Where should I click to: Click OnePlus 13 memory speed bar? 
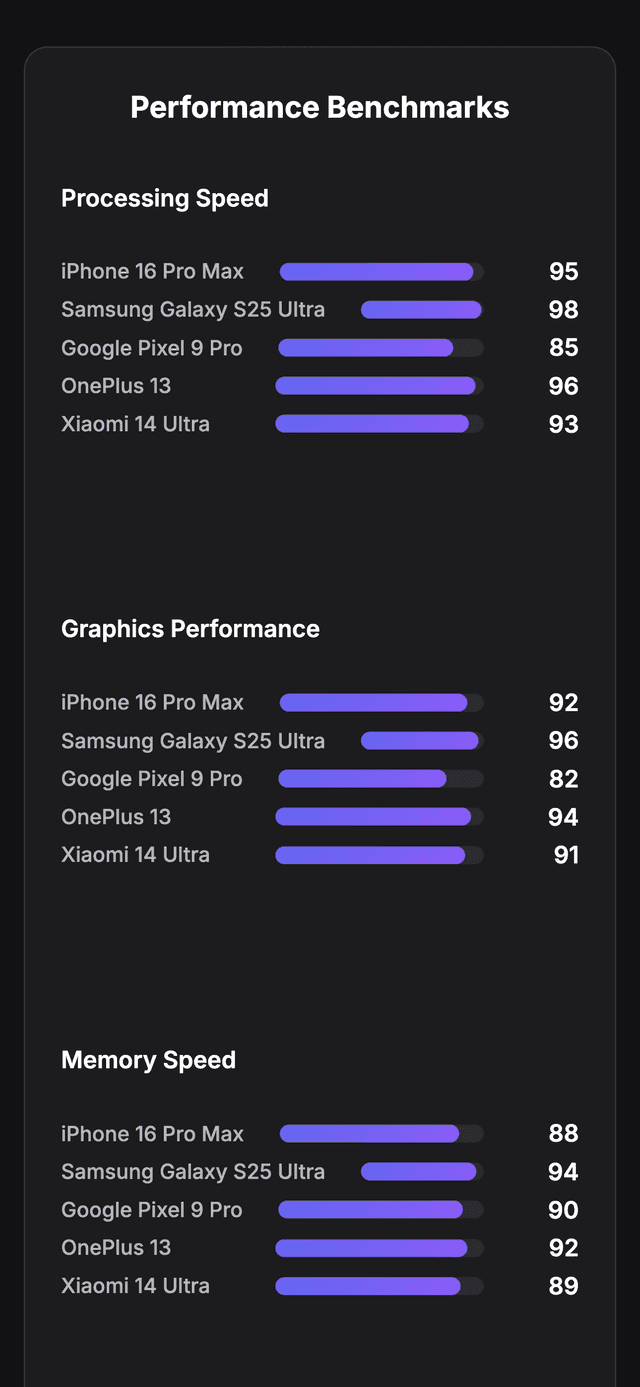(379, 1248)
